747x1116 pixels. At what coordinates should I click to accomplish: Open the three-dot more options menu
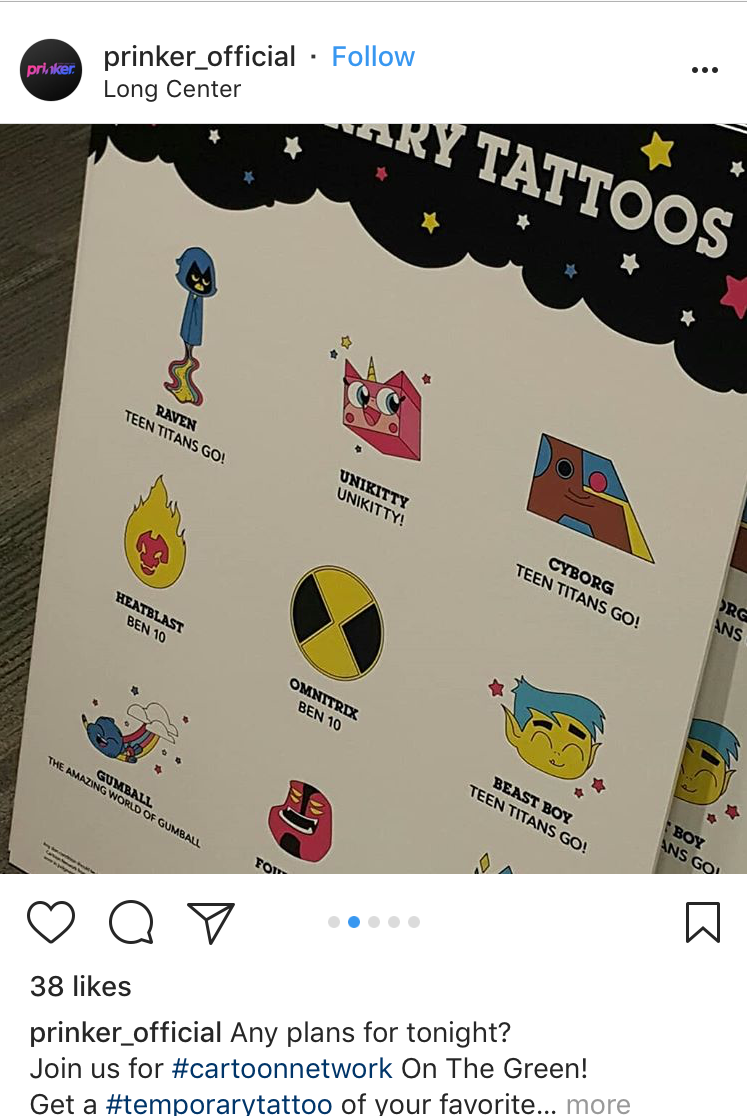point(704,70)
